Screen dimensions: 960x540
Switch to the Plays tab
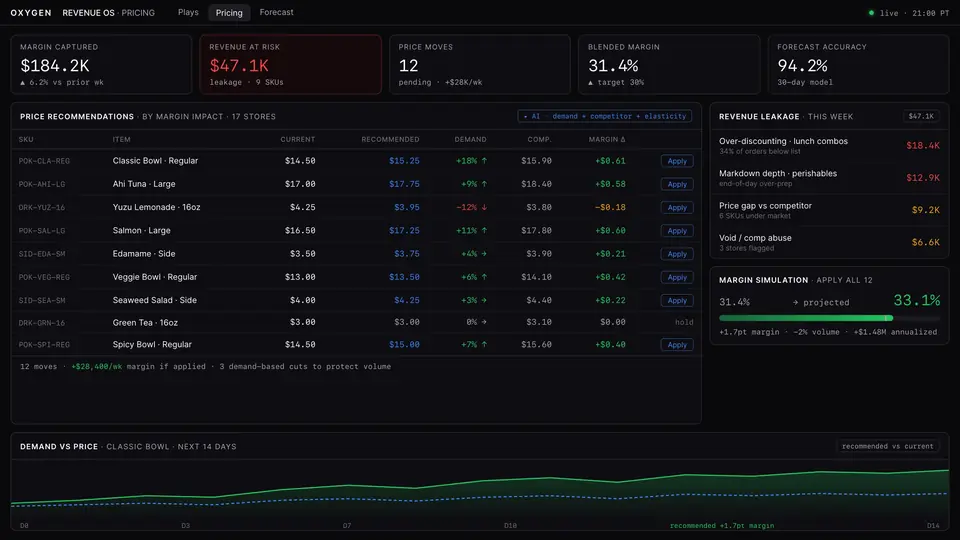point(188,12)
